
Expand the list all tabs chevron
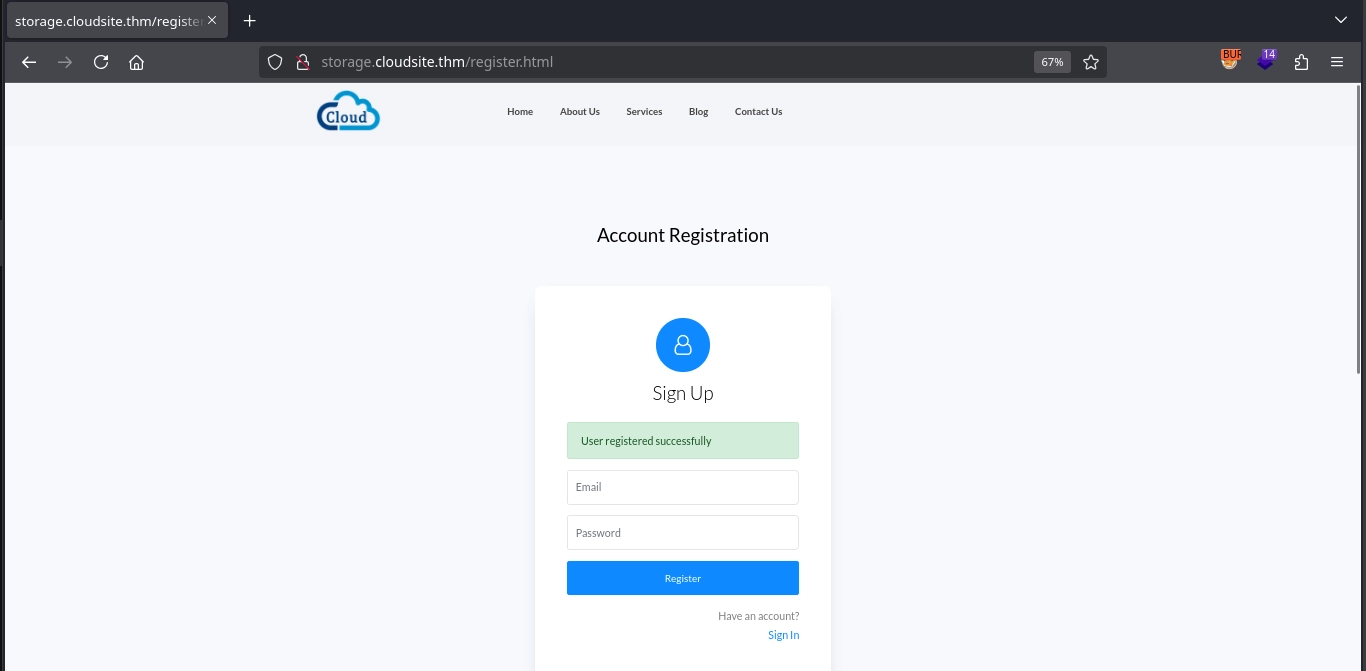[1341, 20]
